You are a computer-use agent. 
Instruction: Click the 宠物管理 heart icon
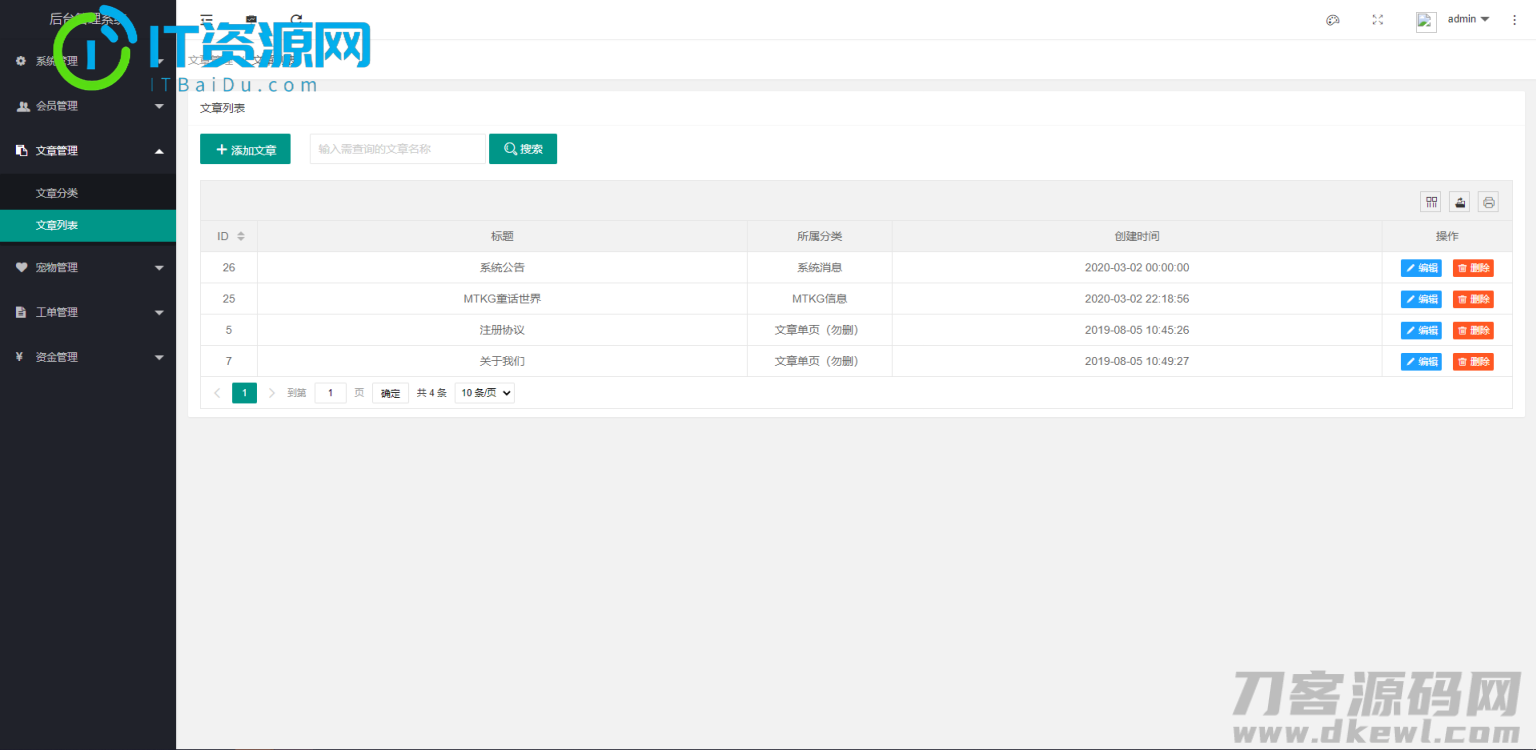22,268
